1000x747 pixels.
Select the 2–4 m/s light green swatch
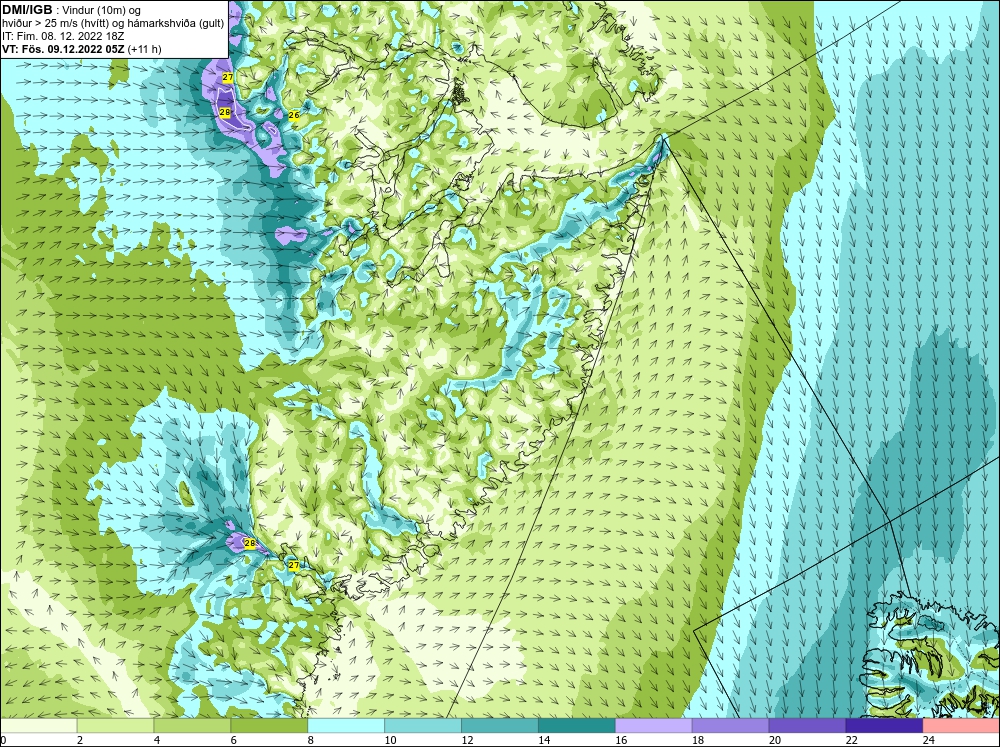[115, 726]
